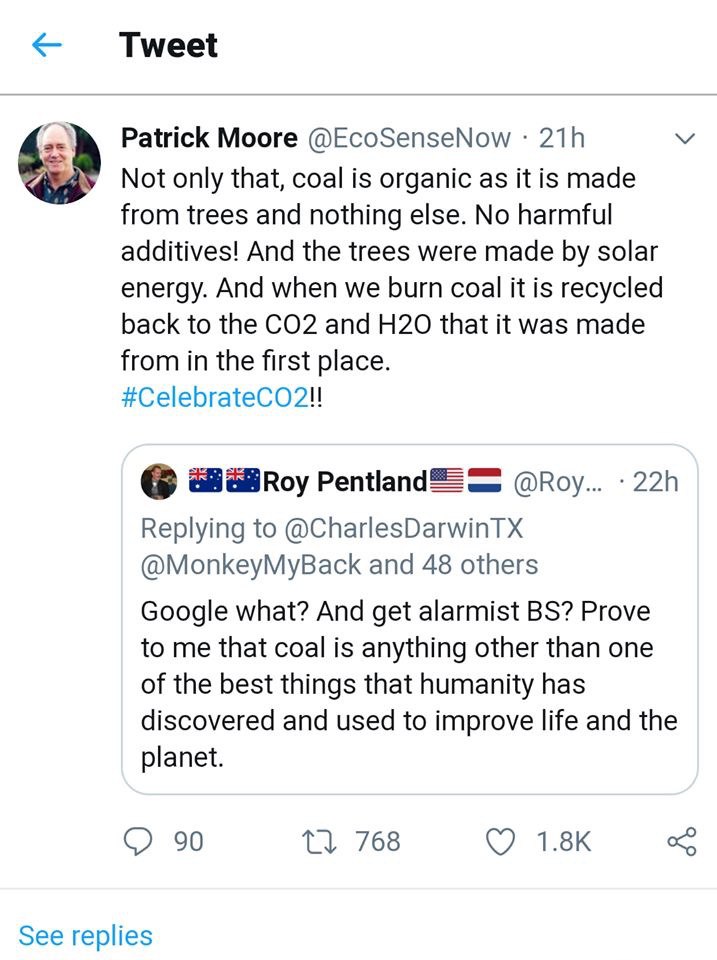This screenshot has width=717, height=960.
Task: Tap the back arrow icon
Action: [47, 45]
